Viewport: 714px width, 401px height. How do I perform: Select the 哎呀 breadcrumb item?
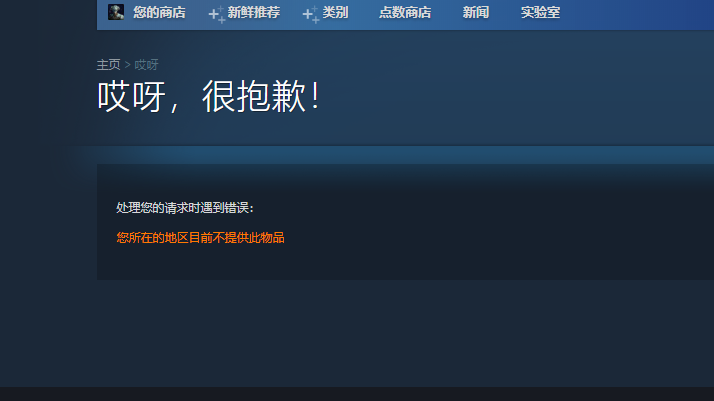(x=146, y=65)
